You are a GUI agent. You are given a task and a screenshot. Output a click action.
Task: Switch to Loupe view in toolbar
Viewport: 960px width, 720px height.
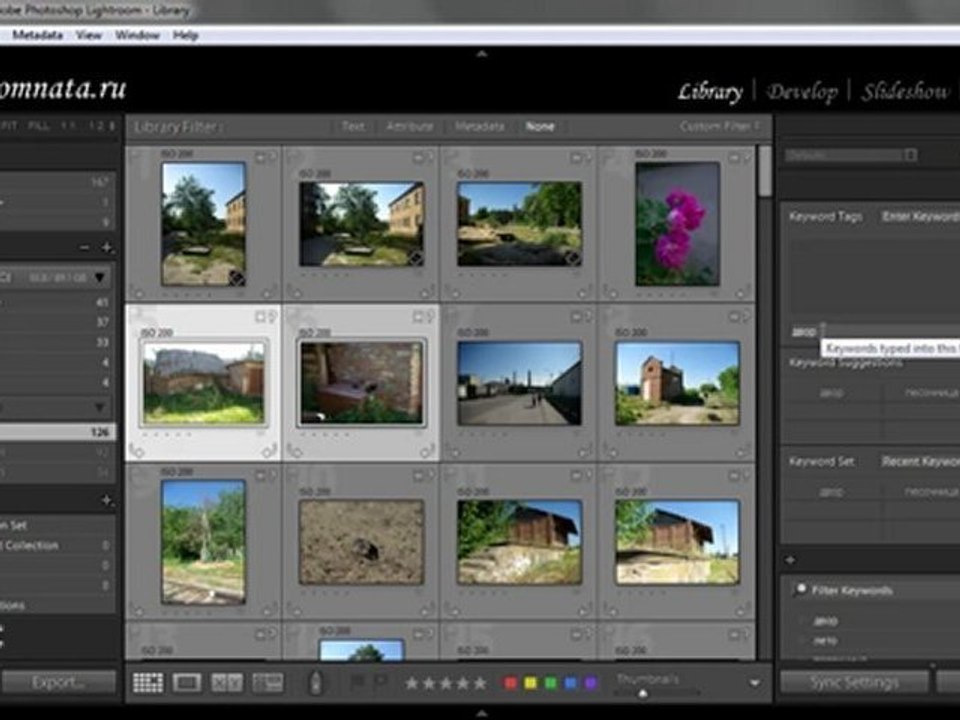187,683
